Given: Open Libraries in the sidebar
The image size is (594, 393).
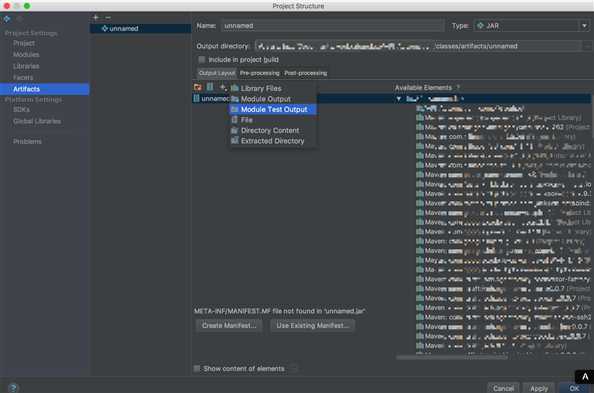Looking at the screenshot, I should point(26,66).
